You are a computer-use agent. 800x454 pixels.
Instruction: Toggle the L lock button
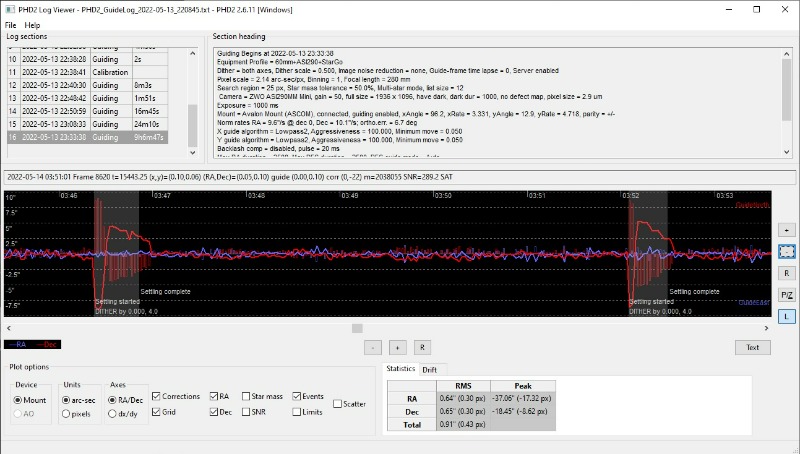(786, 317)
